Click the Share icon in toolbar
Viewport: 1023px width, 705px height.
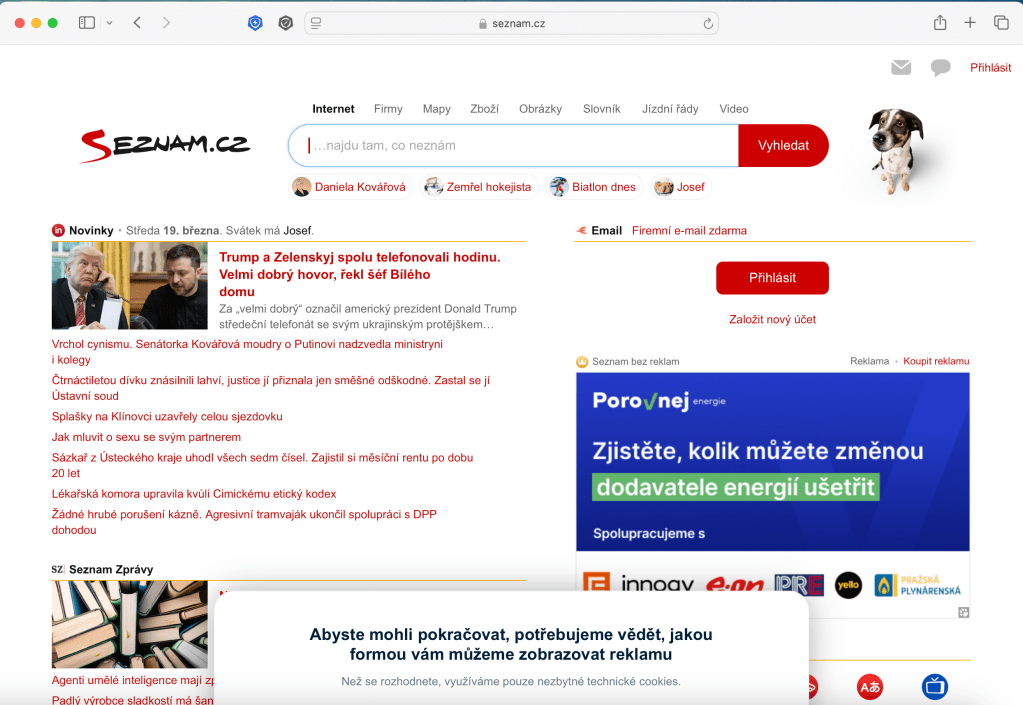pos(940,23)
